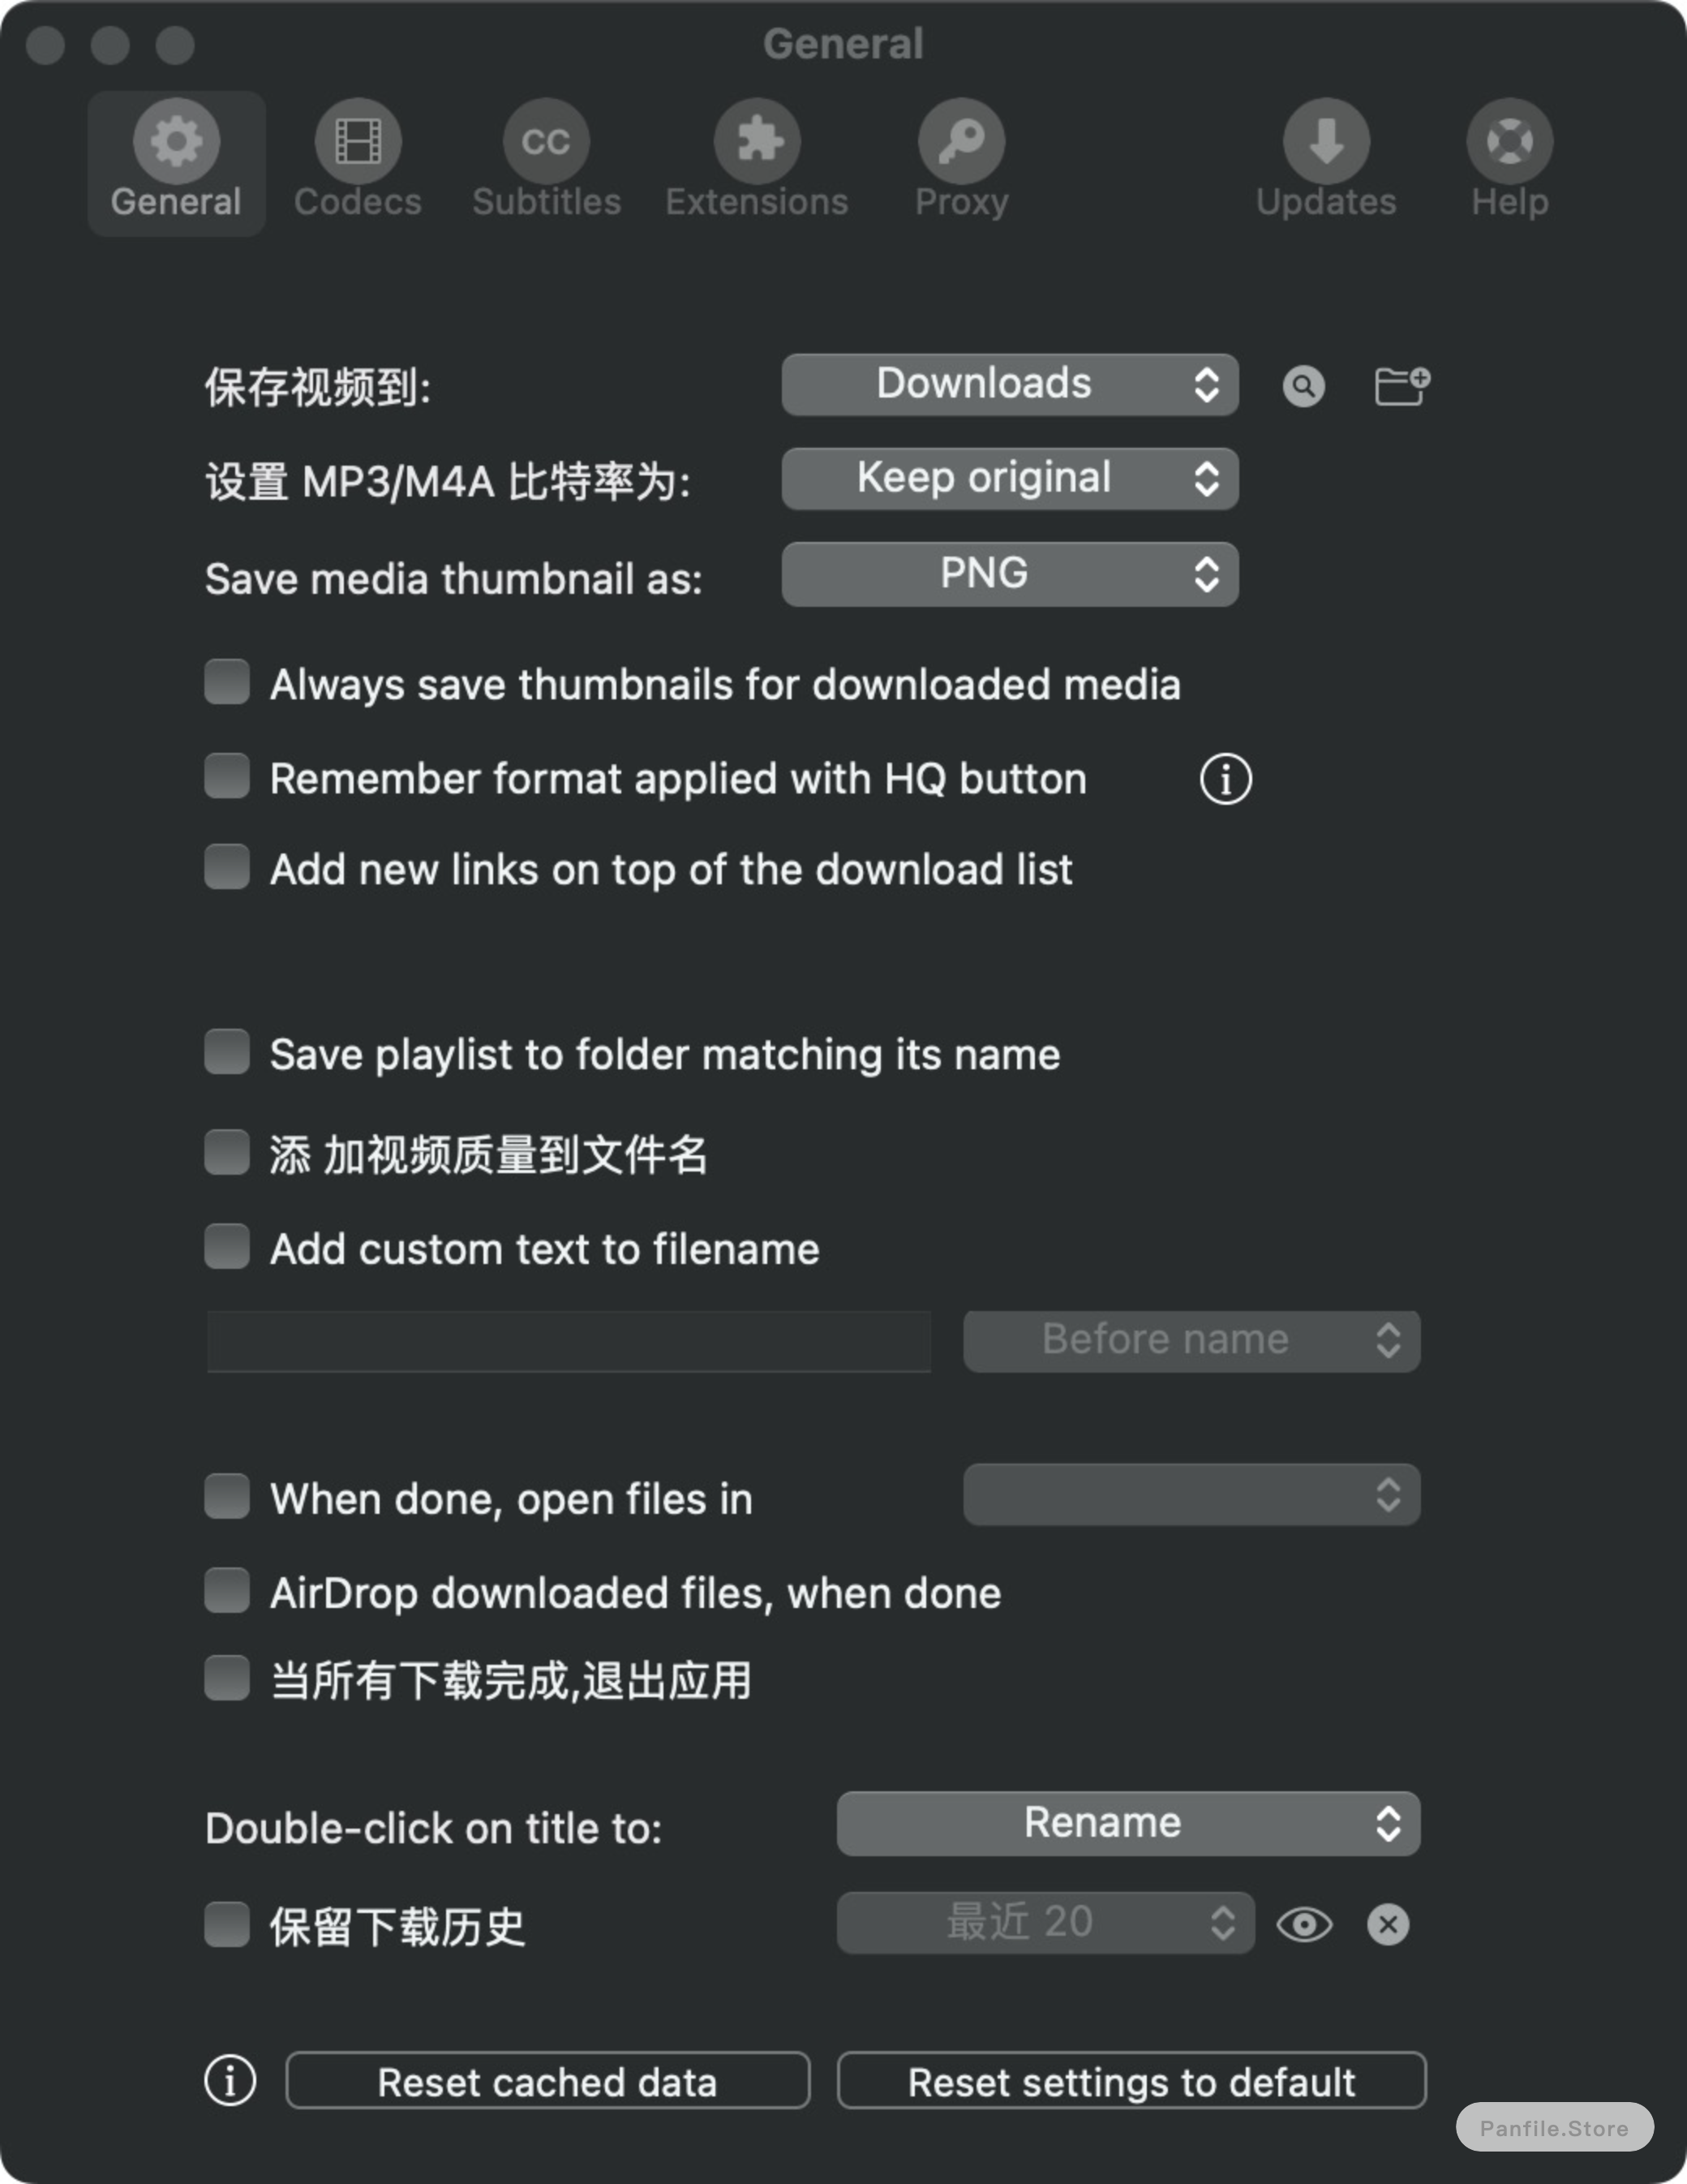Click custom text filename input field
This screenshot has width=1687, height=2184.
(x=571, y=1340)
